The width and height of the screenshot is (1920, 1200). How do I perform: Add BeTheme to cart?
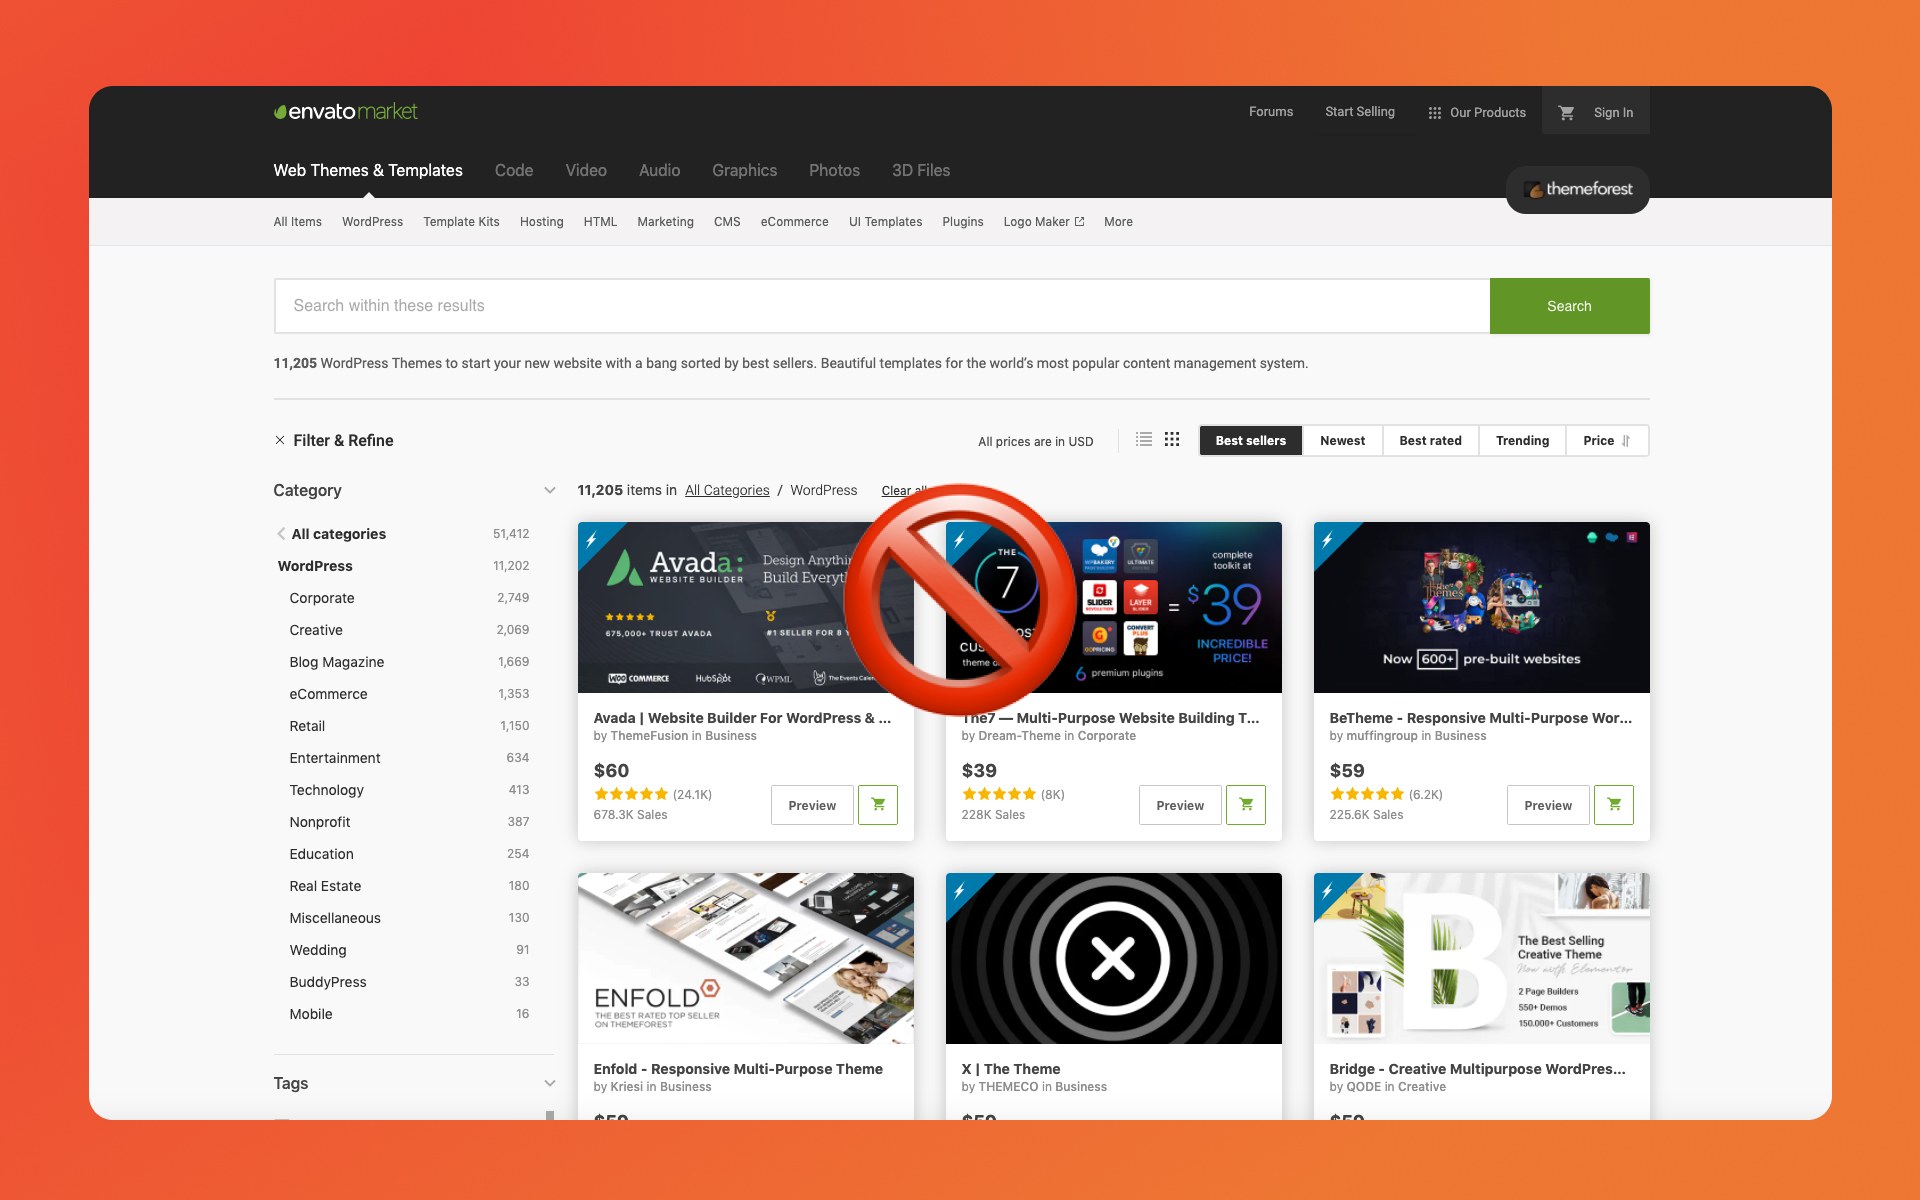pos(1613,805)
